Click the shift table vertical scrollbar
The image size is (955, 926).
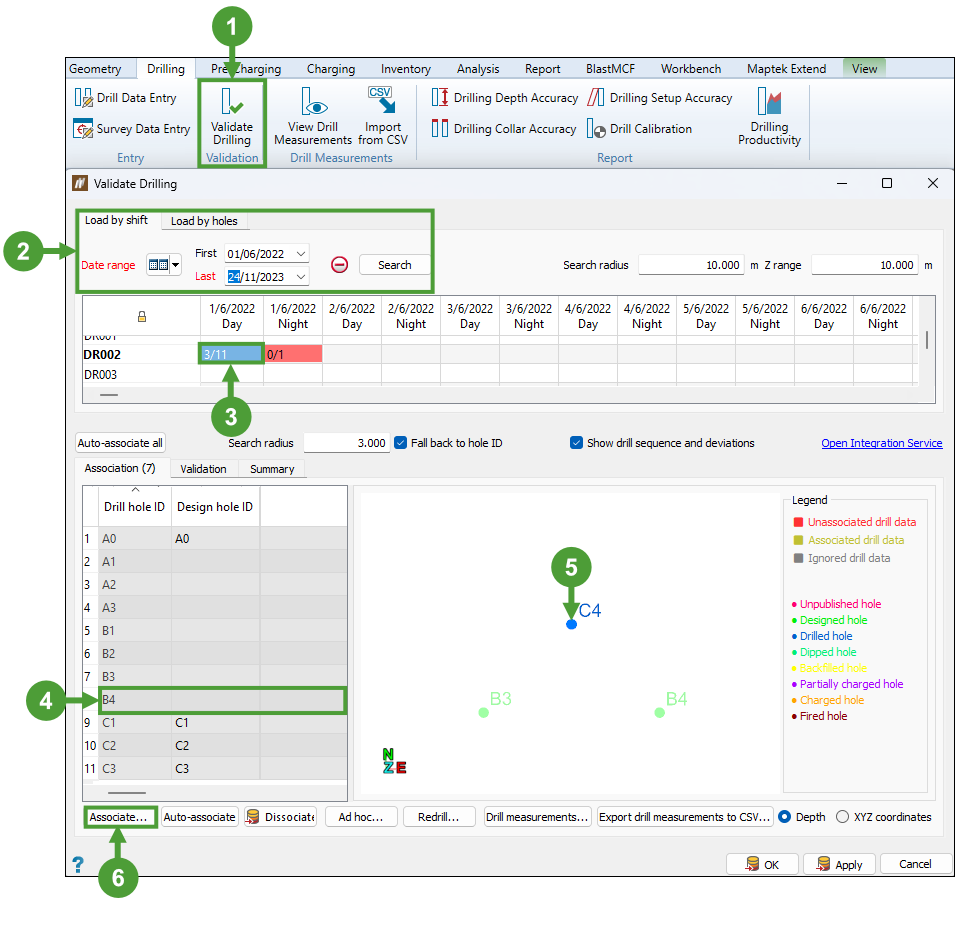point(927,340)
